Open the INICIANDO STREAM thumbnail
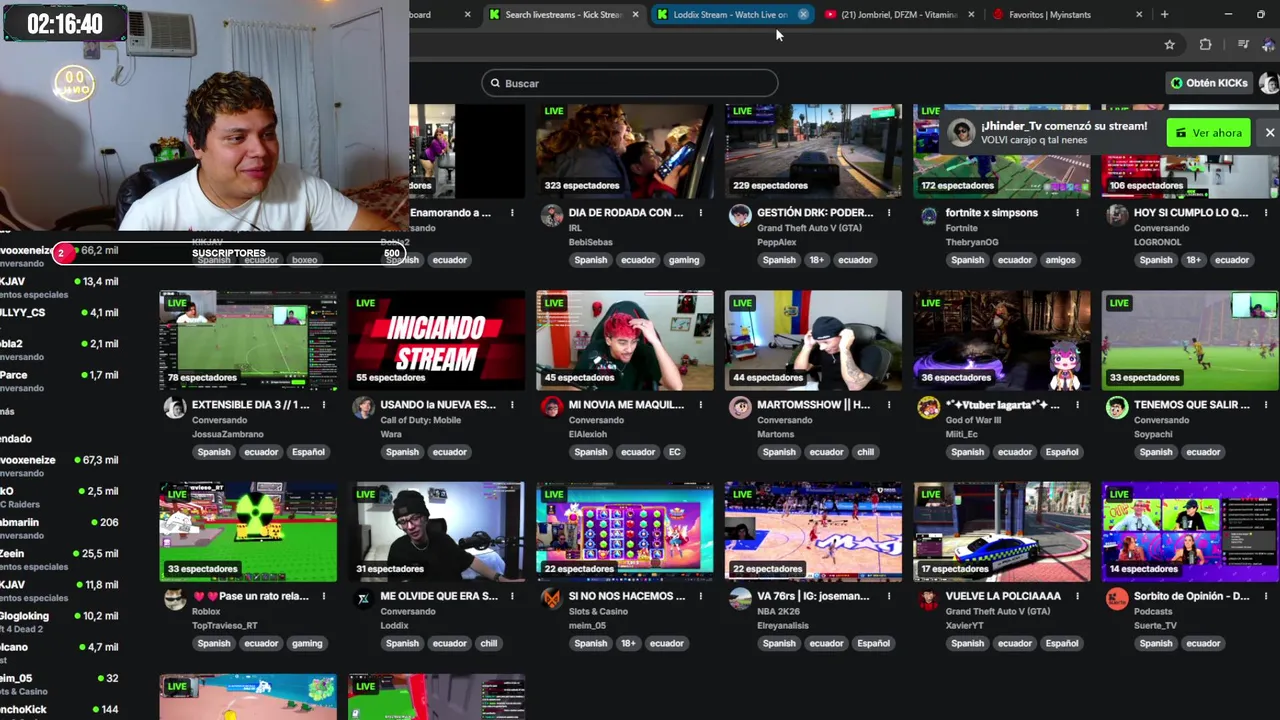 [x=437, y=340]
